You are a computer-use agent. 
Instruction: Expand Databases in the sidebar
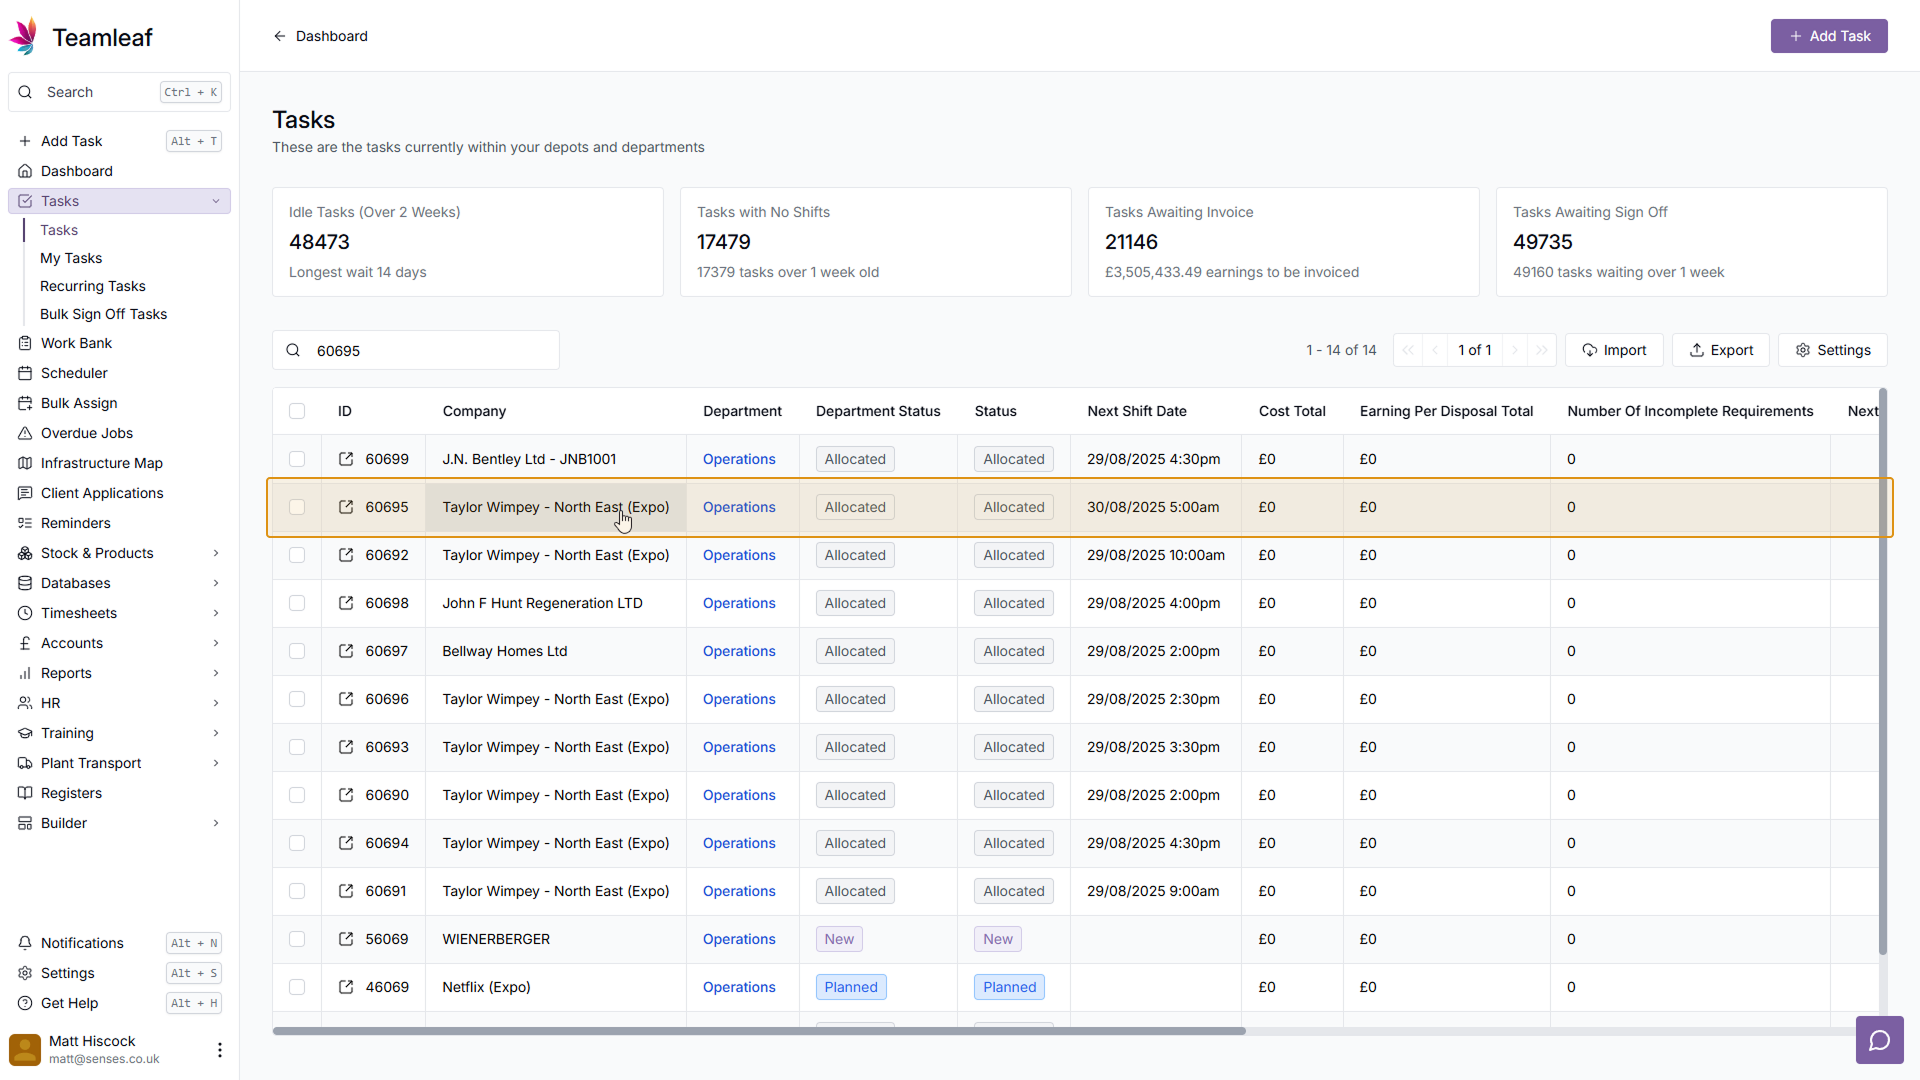[x=216, y=583]
